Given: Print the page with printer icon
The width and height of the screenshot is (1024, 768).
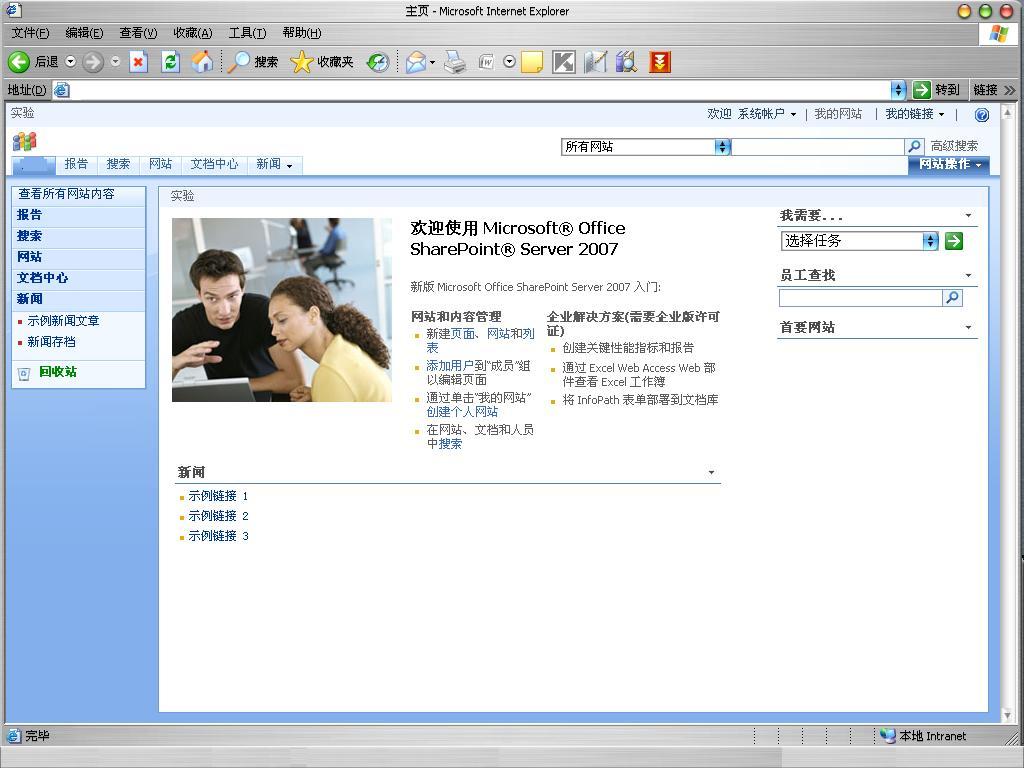Looking at the screenshot, I should click(455, 62).
